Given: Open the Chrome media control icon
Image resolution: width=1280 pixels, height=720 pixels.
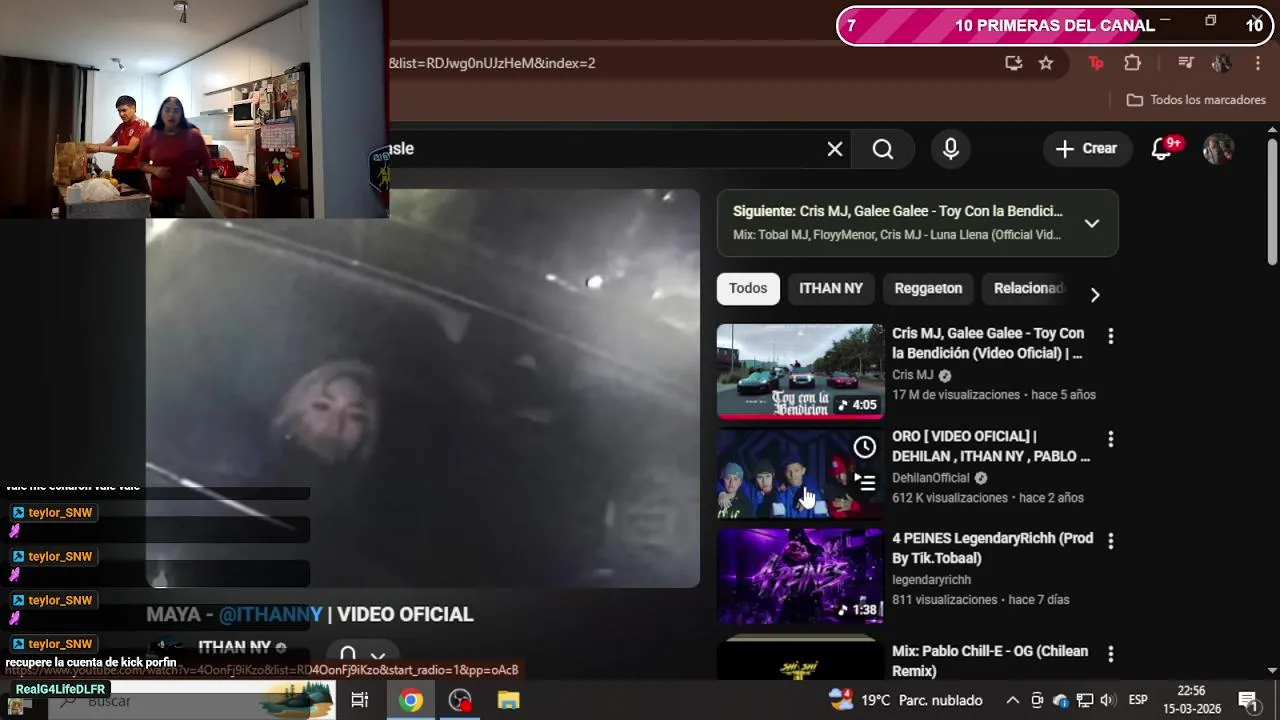Looking at the screenshot, I should [1186, 63].
